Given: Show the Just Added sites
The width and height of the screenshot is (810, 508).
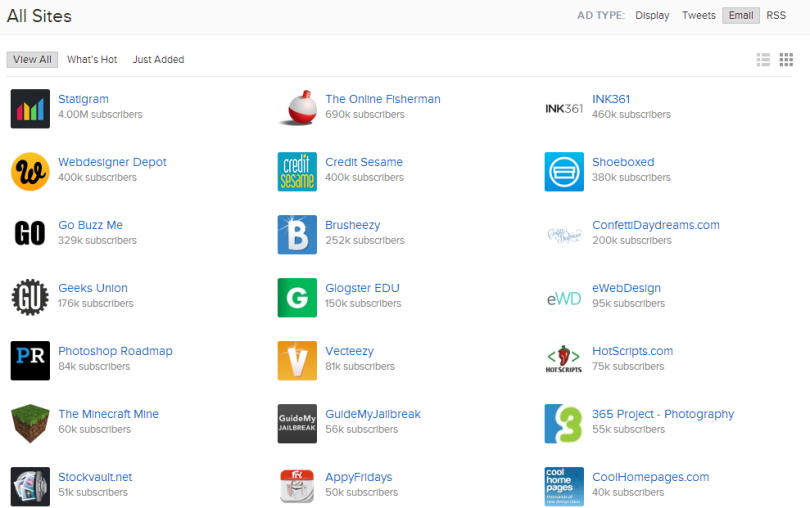Looking at the screenshot, I should (158, 60).
